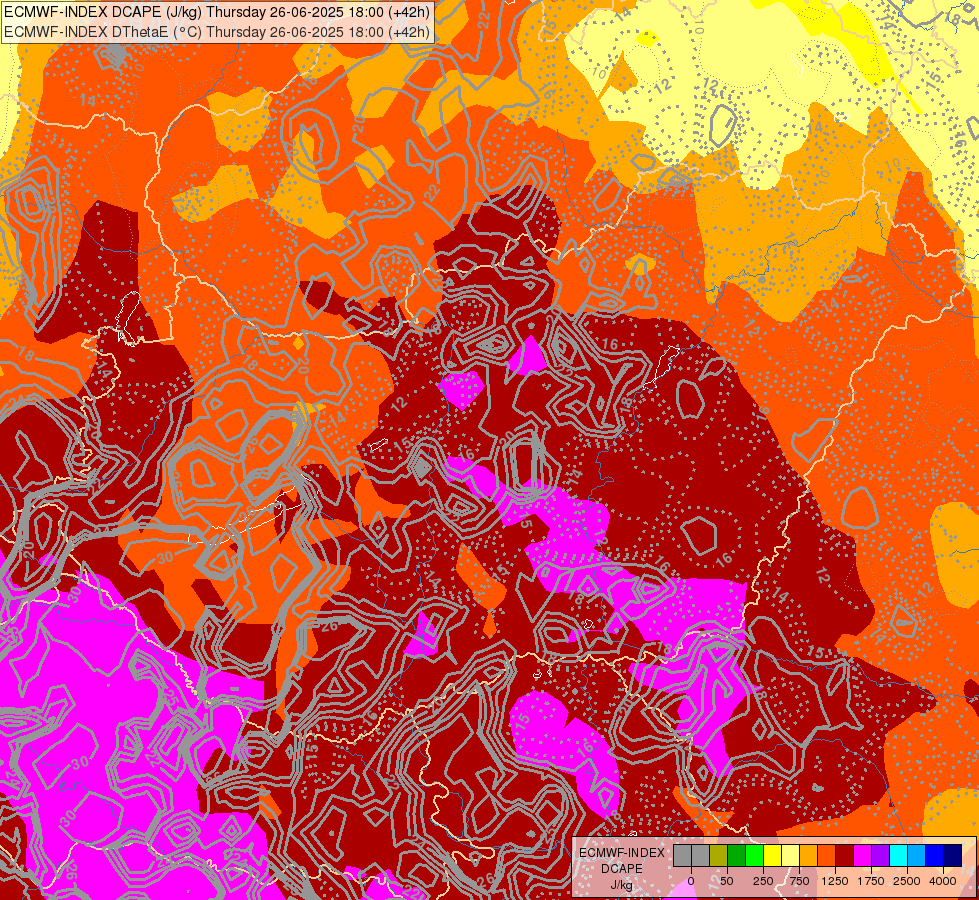The width and height of the screenshot is (979, 900).
Task: Click the J/kg unit label in the legend
Action: 621,885
